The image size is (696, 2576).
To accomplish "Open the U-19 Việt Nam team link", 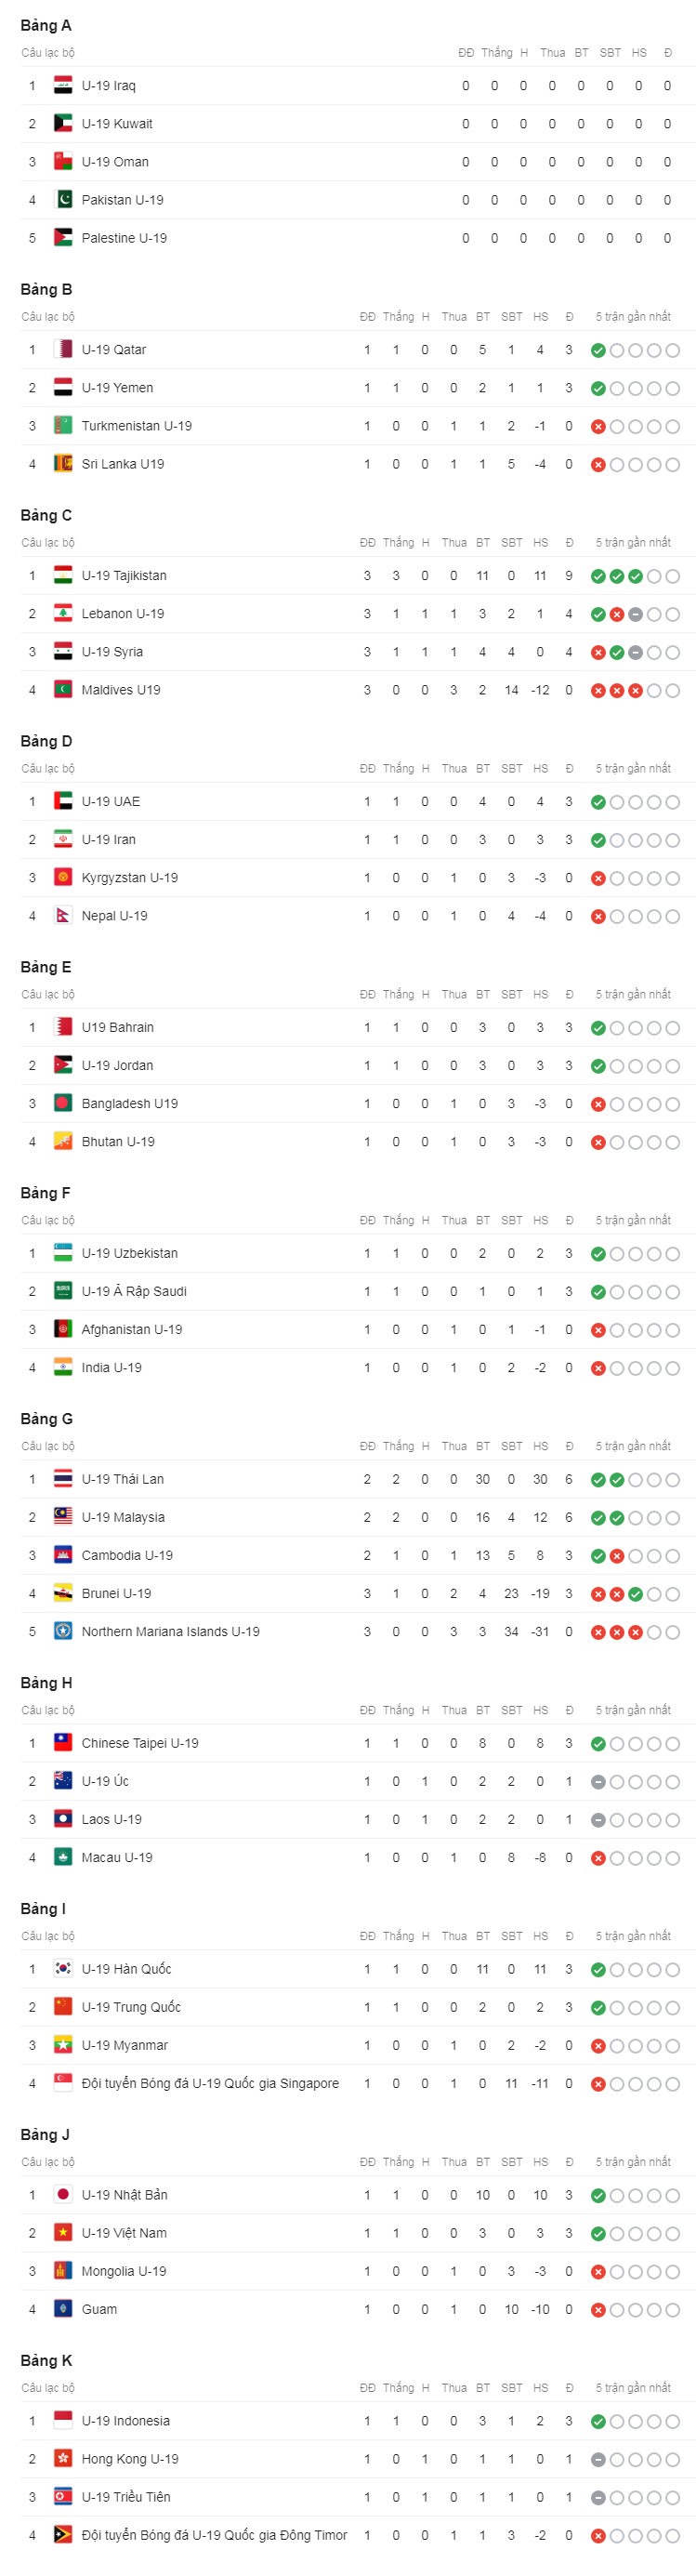I will [x=124, y=2234].
